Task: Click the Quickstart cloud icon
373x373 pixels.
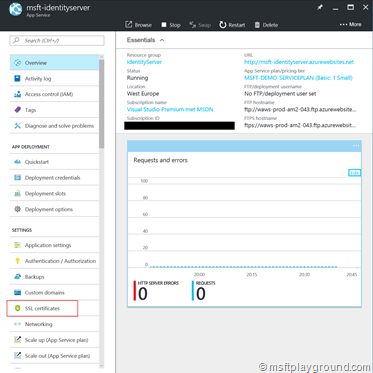Action: (17, 162)
